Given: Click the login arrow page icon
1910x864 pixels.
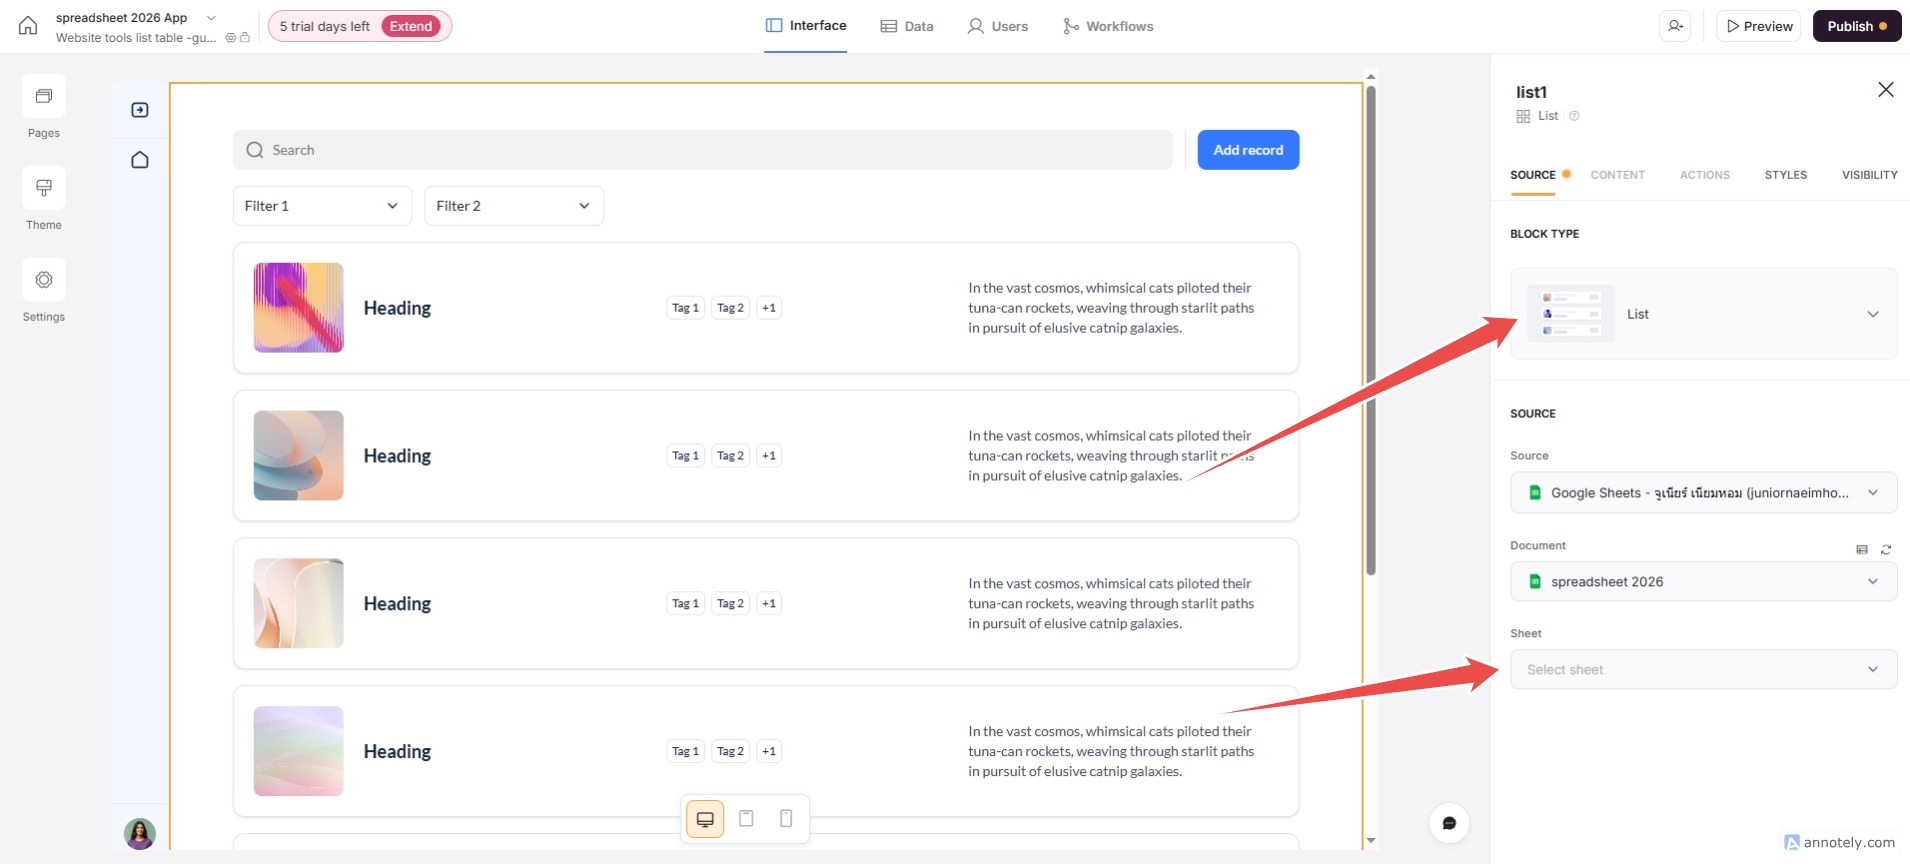Looking at the screenshot, I should 140,110.
